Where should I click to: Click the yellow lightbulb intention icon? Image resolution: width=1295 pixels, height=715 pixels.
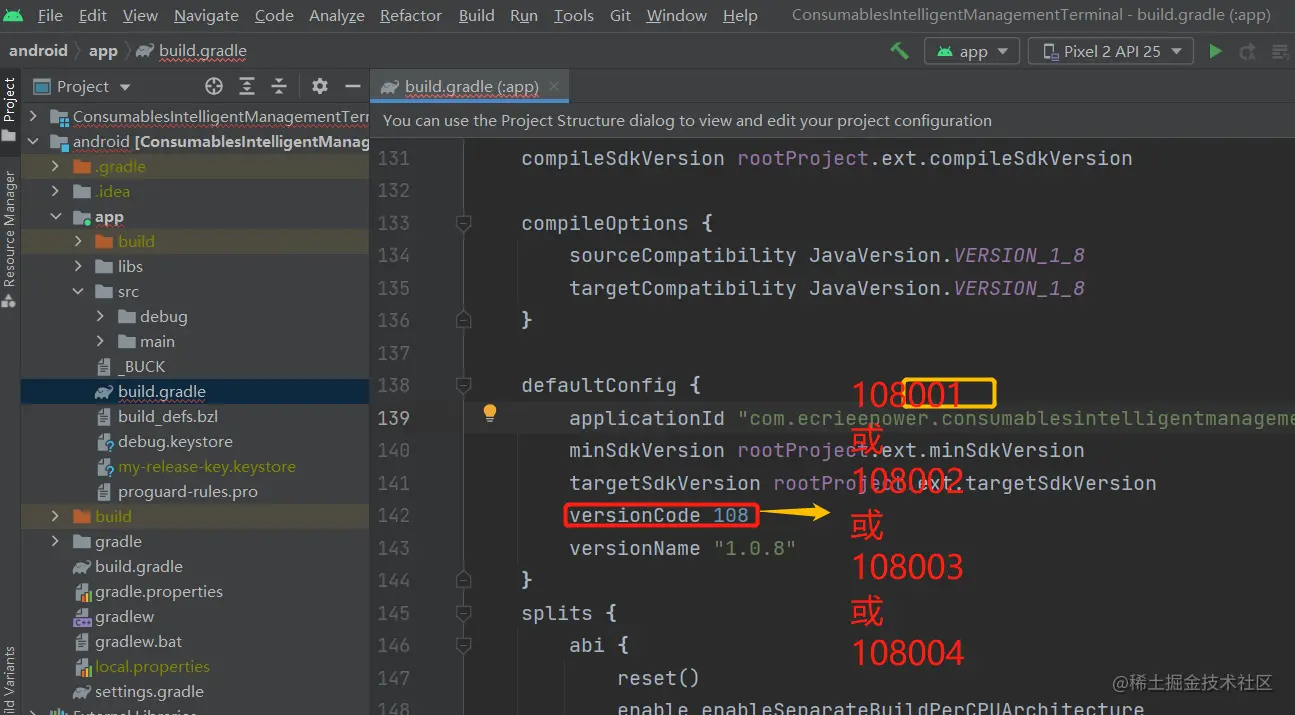[490, 413]
